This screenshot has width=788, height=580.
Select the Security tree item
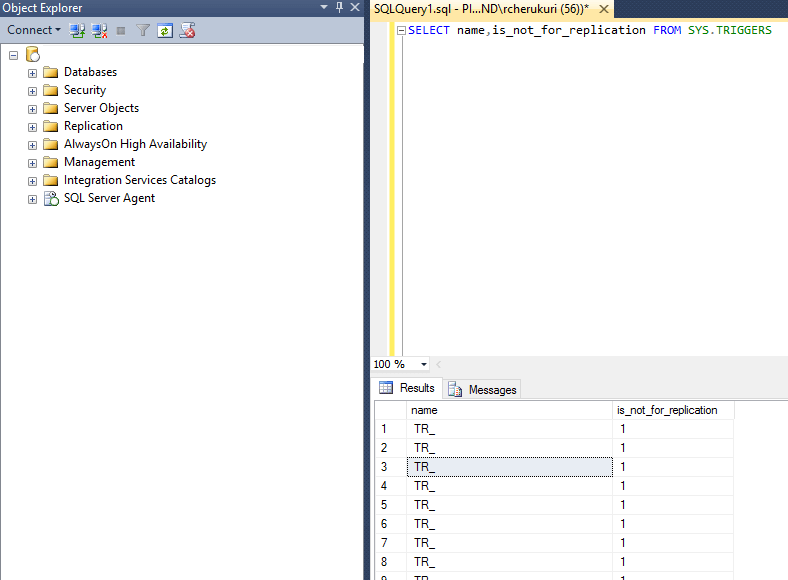[x=85, y=90]
